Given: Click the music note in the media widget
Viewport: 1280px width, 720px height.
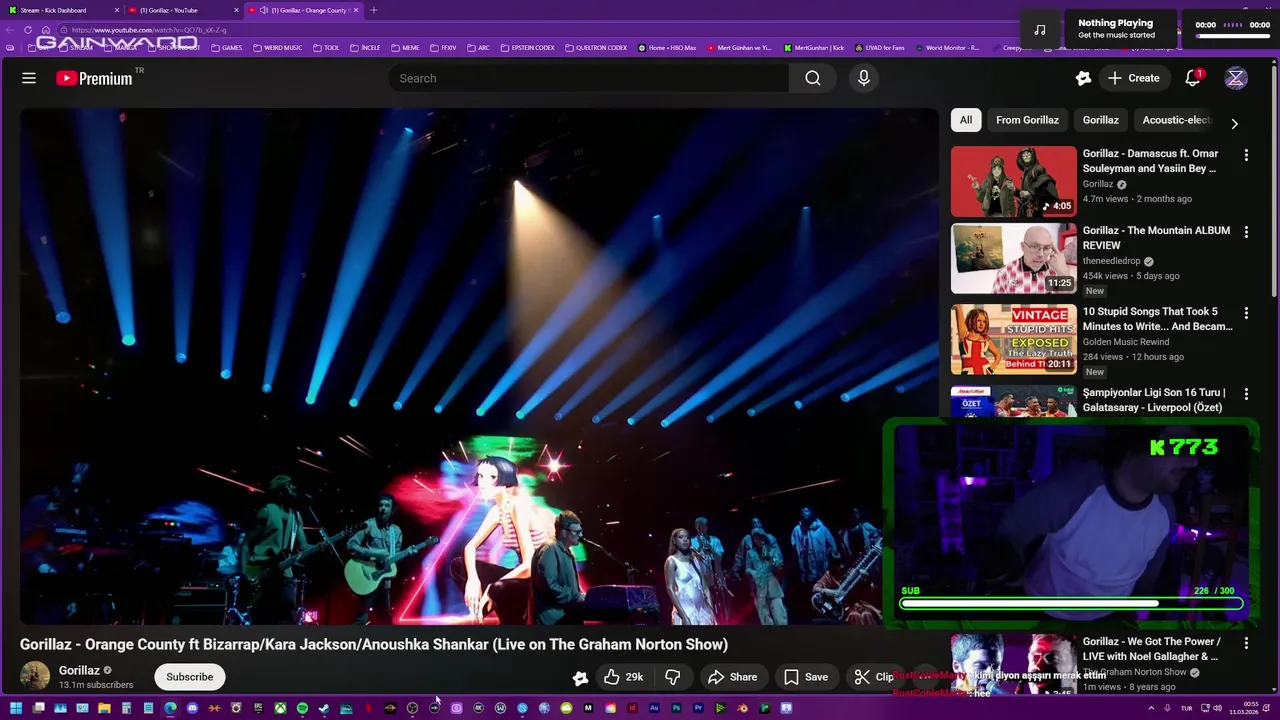Looking at the screenshot, I should 1040,29.
